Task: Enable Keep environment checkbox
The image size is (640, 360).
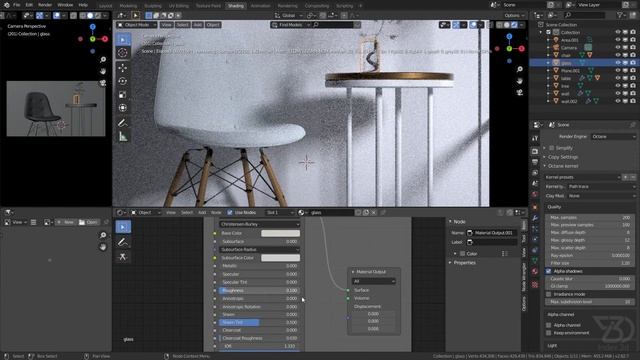Action: click(549, 333)
